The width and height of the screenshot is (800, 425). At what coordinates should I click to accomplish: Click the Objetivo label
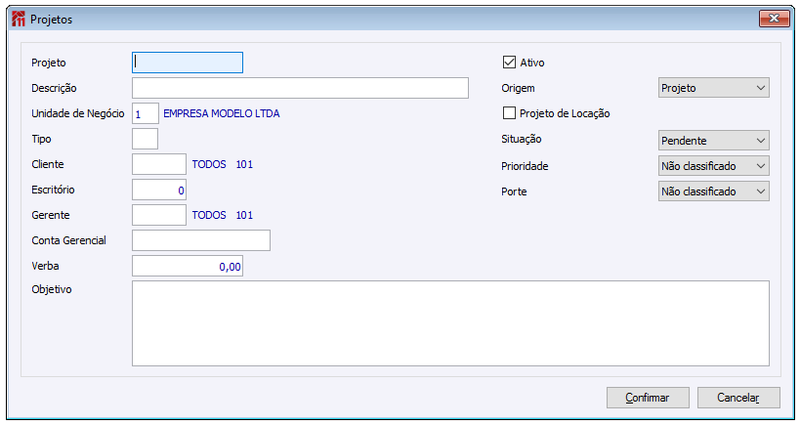[x=52, y=289]
